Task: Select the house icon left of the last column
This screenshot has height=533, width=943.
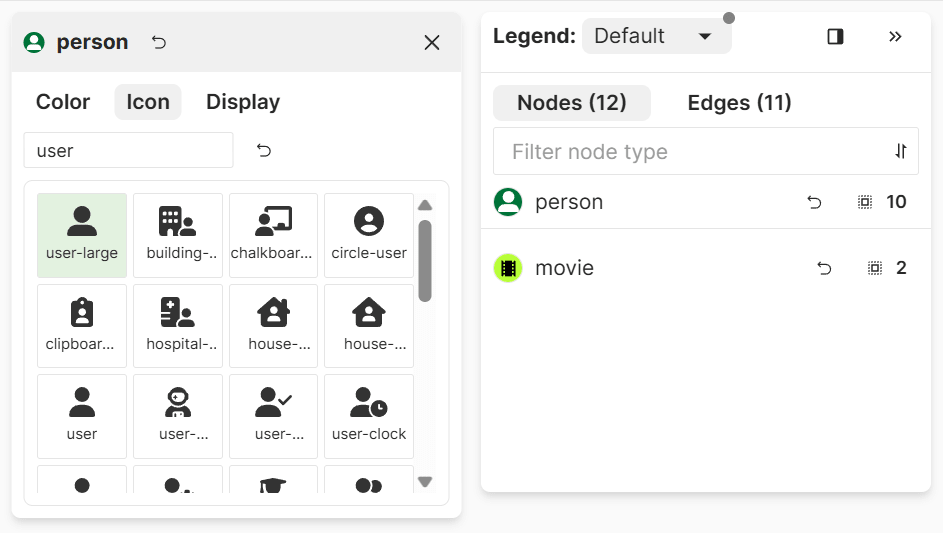Action: pyautogui.click(x=273, y=326)
